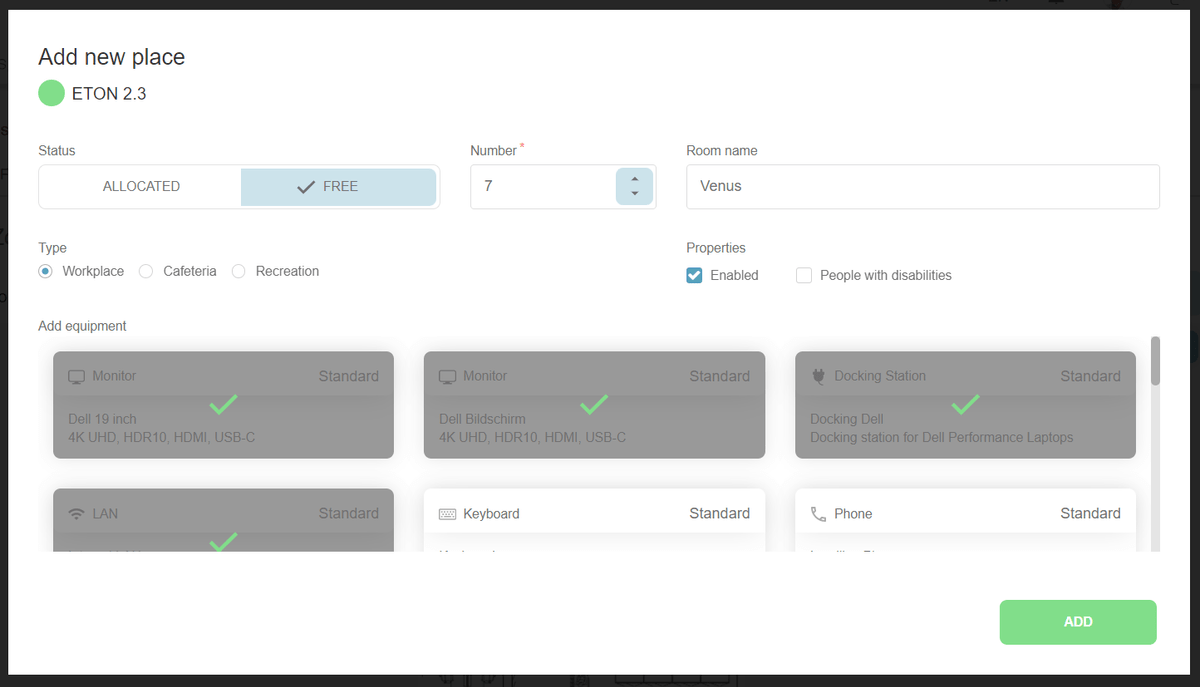Select the Recreation type option
1200x687 pixels.
pyautogui.click(x=239, y=271)
